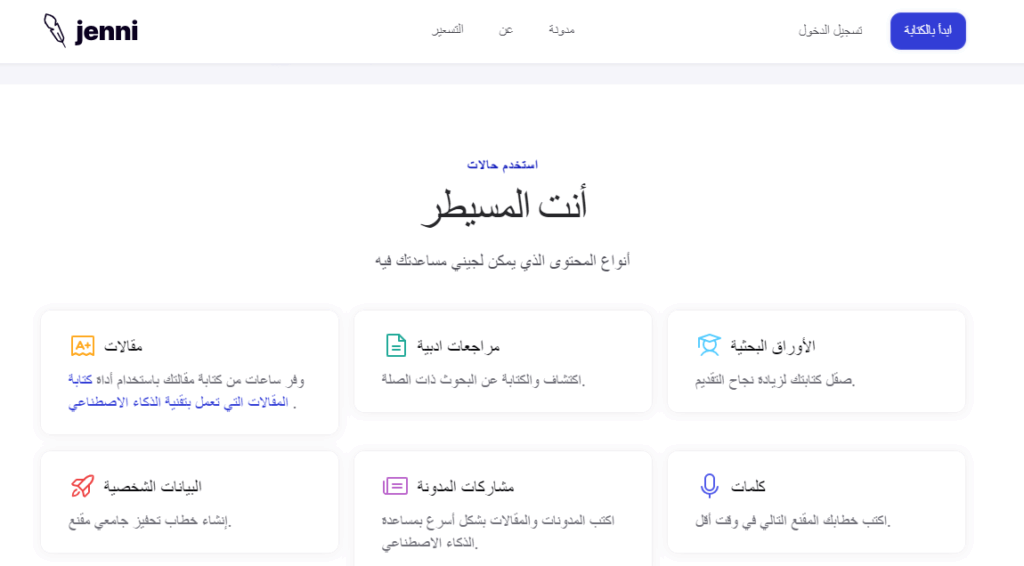Click the تسجيل الدخول login link
The width and height of the screenshot is (1024, 566).
pyautogui.click(x=830, y=31)
